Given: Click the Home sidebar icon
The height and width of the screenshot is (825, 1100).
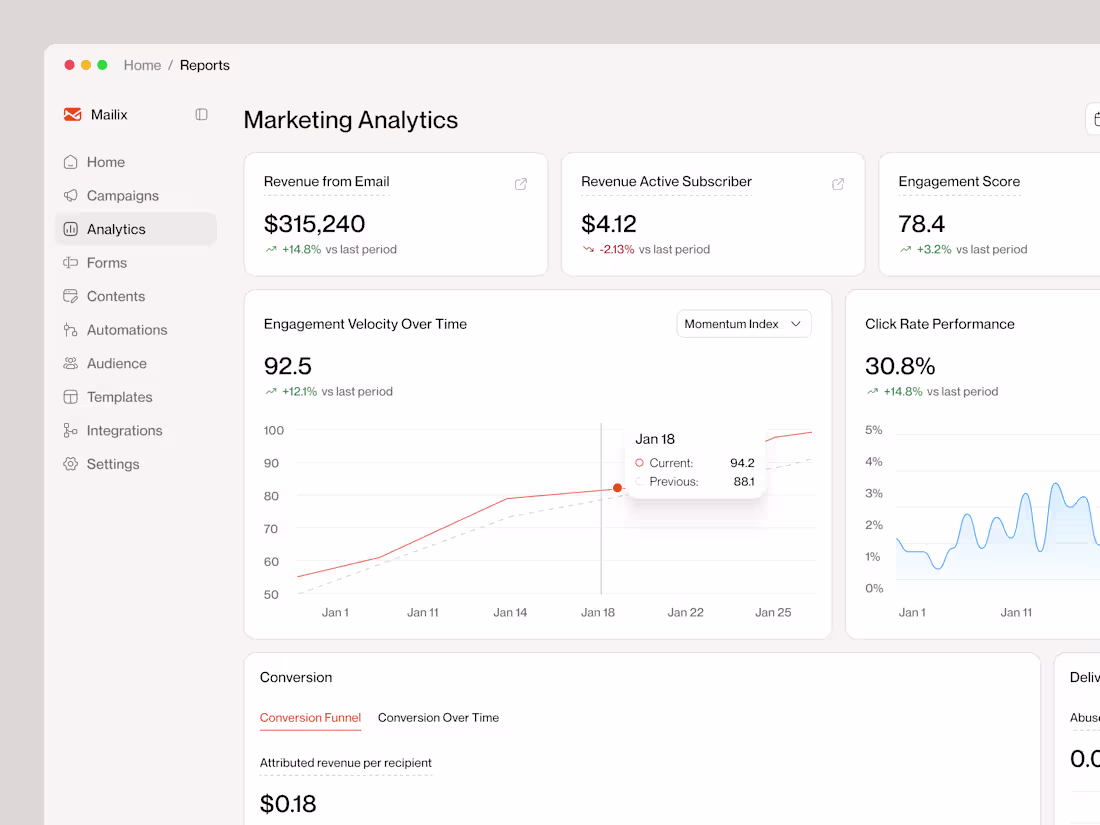Looking at the screenshot, I should pos(70,162).
